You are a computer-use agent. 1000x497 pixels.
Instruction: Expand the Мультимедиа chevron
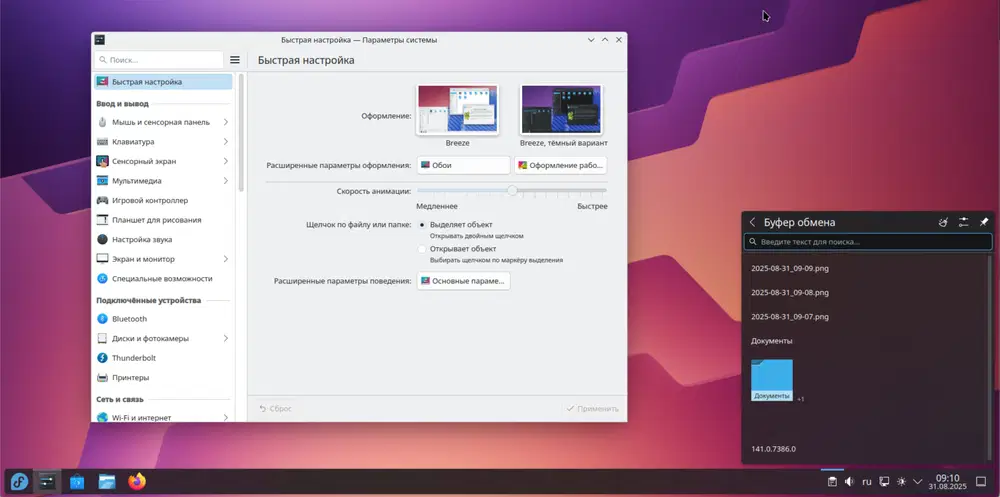[x=226, y=181]
